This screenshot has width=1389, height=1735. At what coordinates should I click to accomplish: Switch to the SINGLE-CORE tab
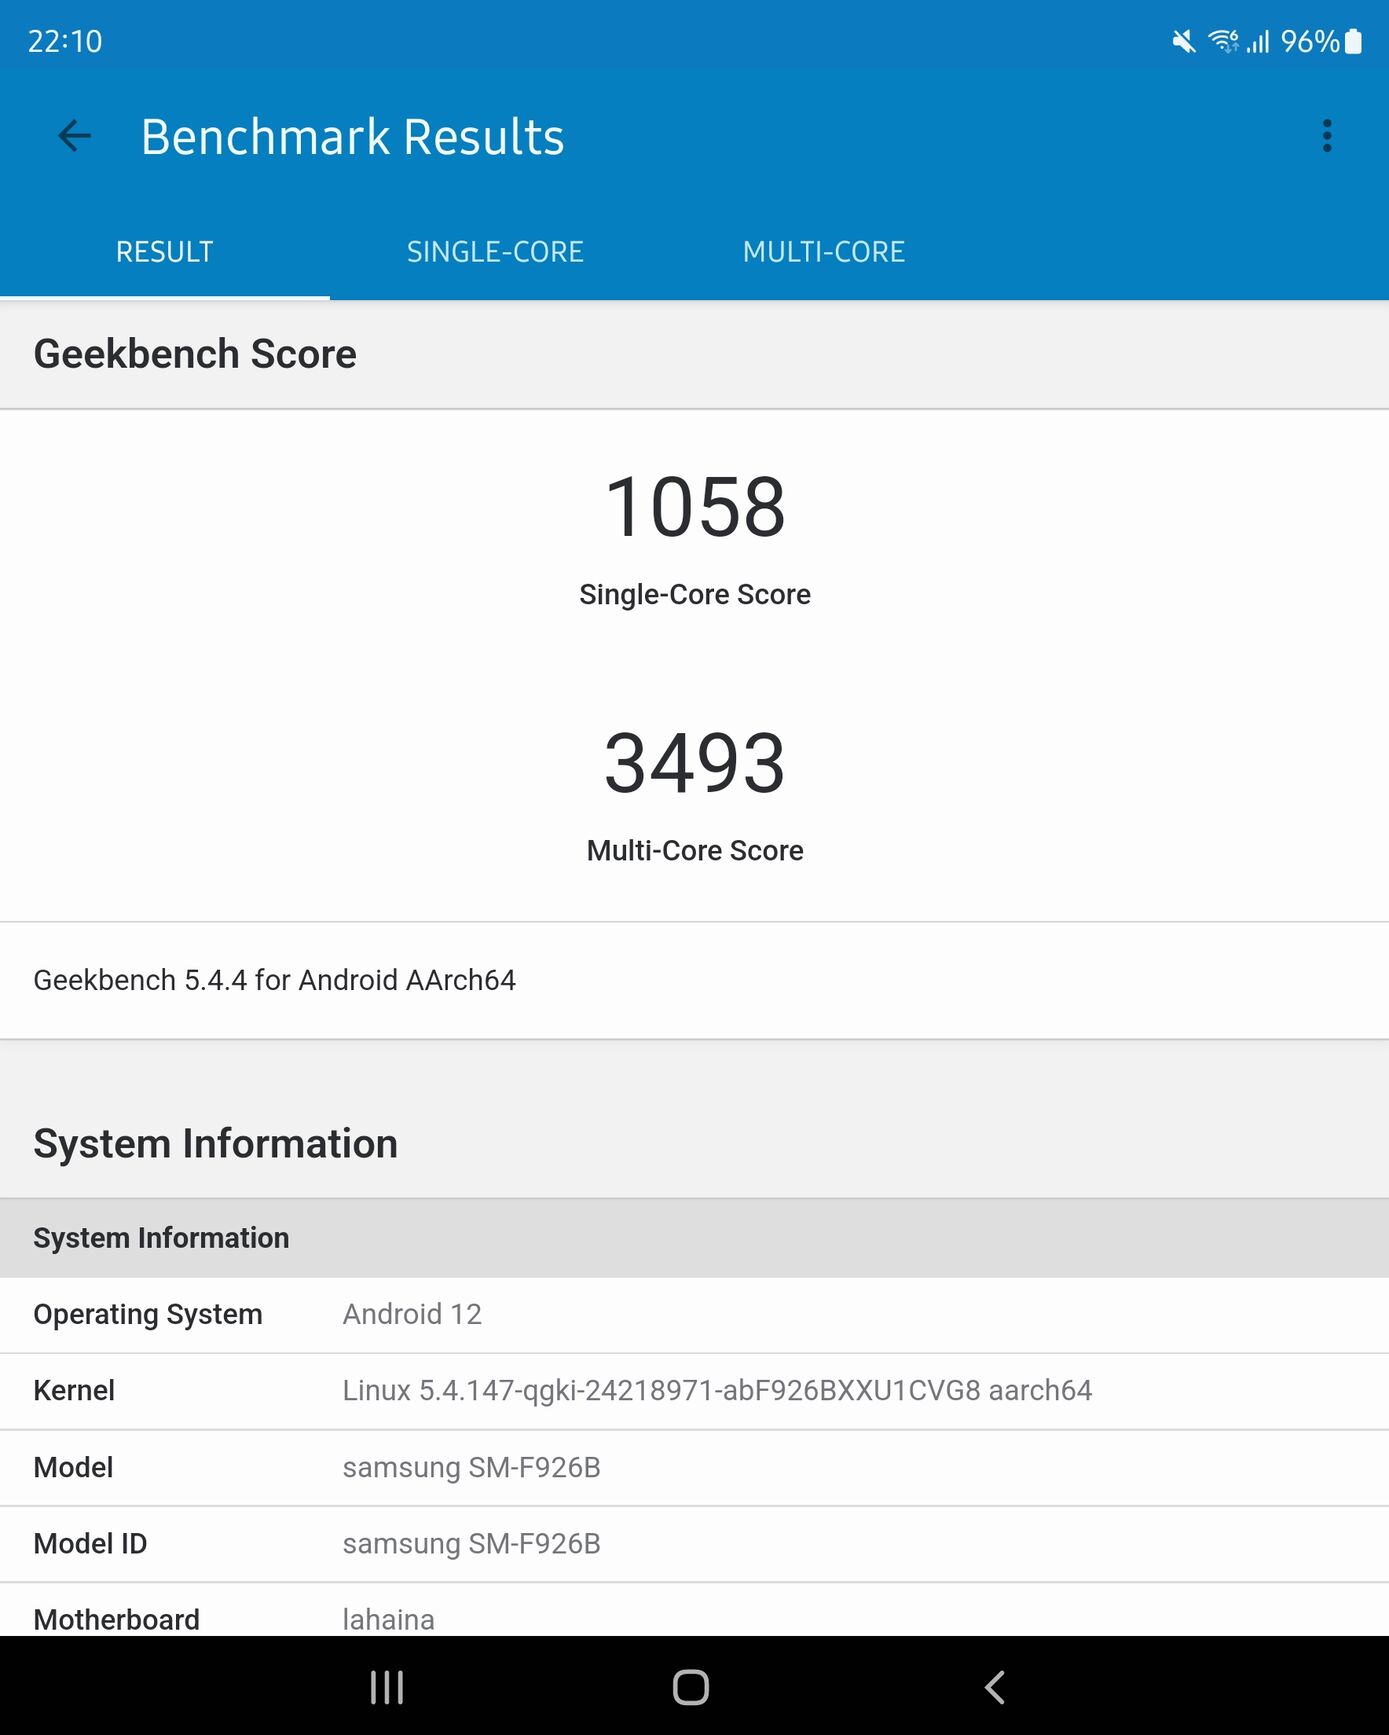pos(495,252)
